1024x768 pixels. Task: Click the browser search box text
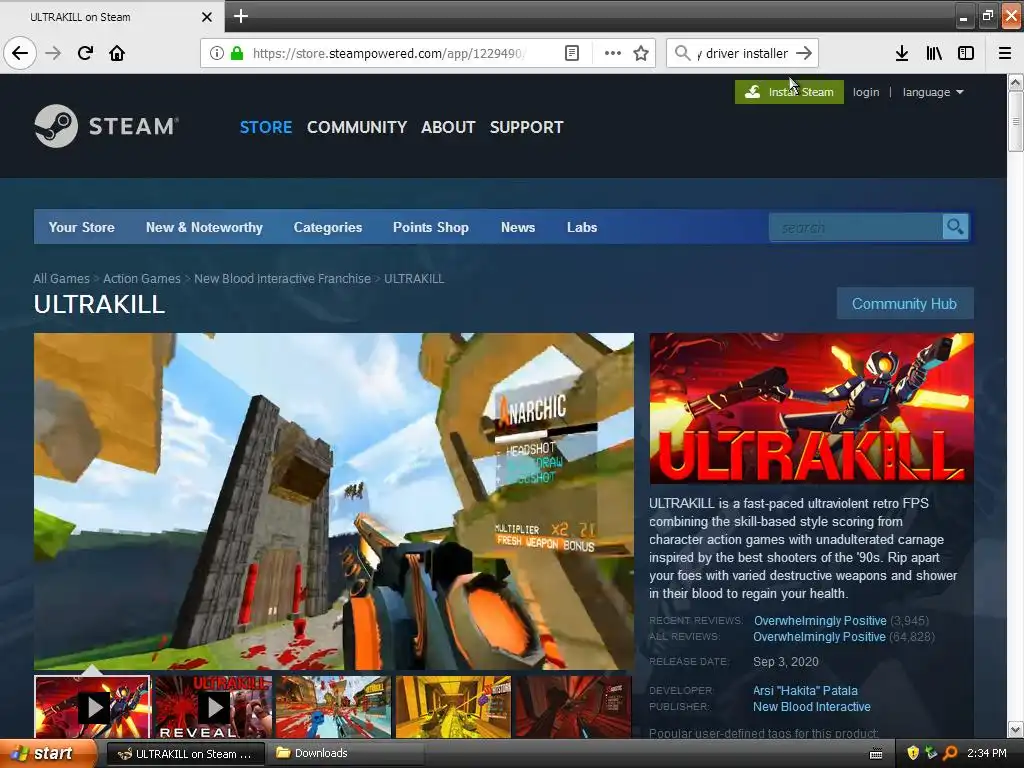(743, 53)
